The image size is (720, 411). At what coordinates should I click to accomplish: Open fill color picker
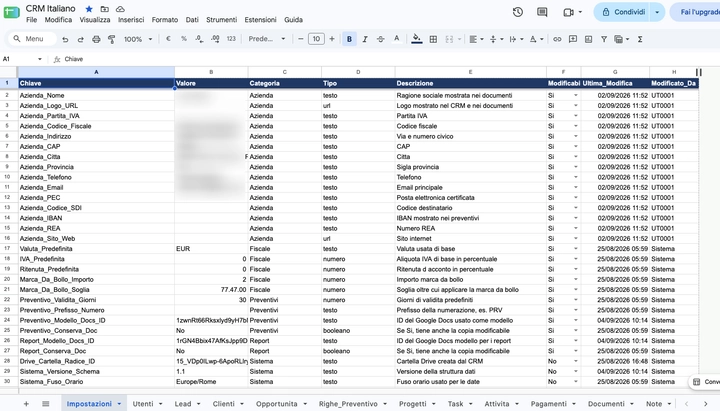(x=416, y=39)
